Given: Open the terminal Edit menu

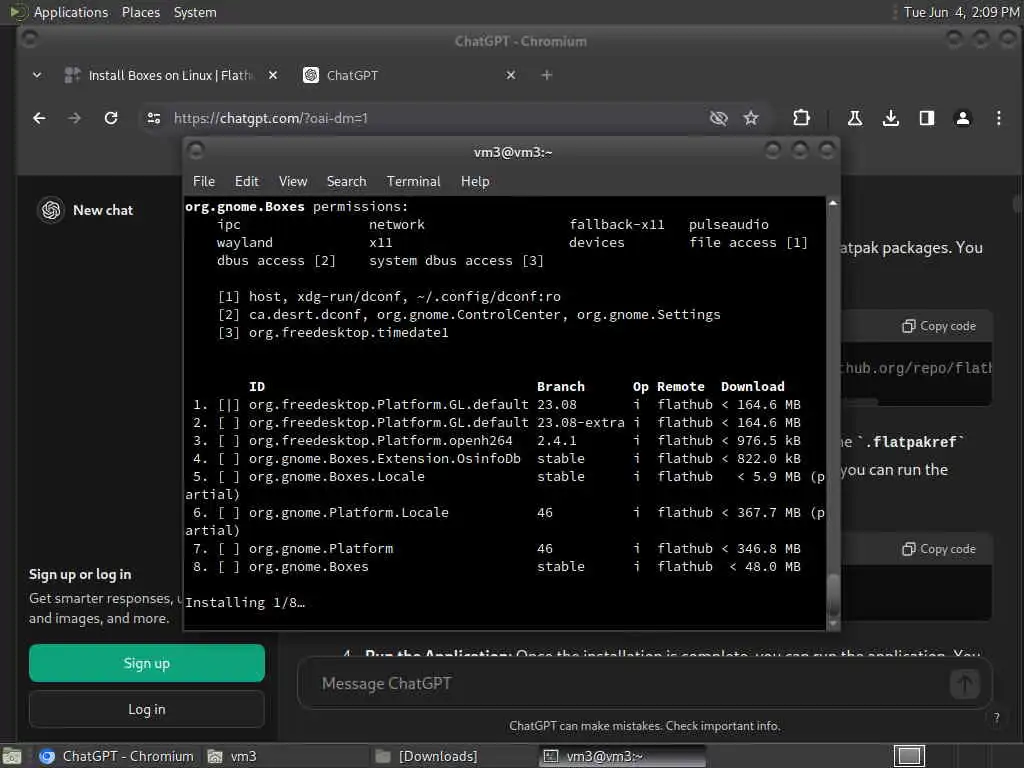Looking at the screenshot, I should click(247, 182).
